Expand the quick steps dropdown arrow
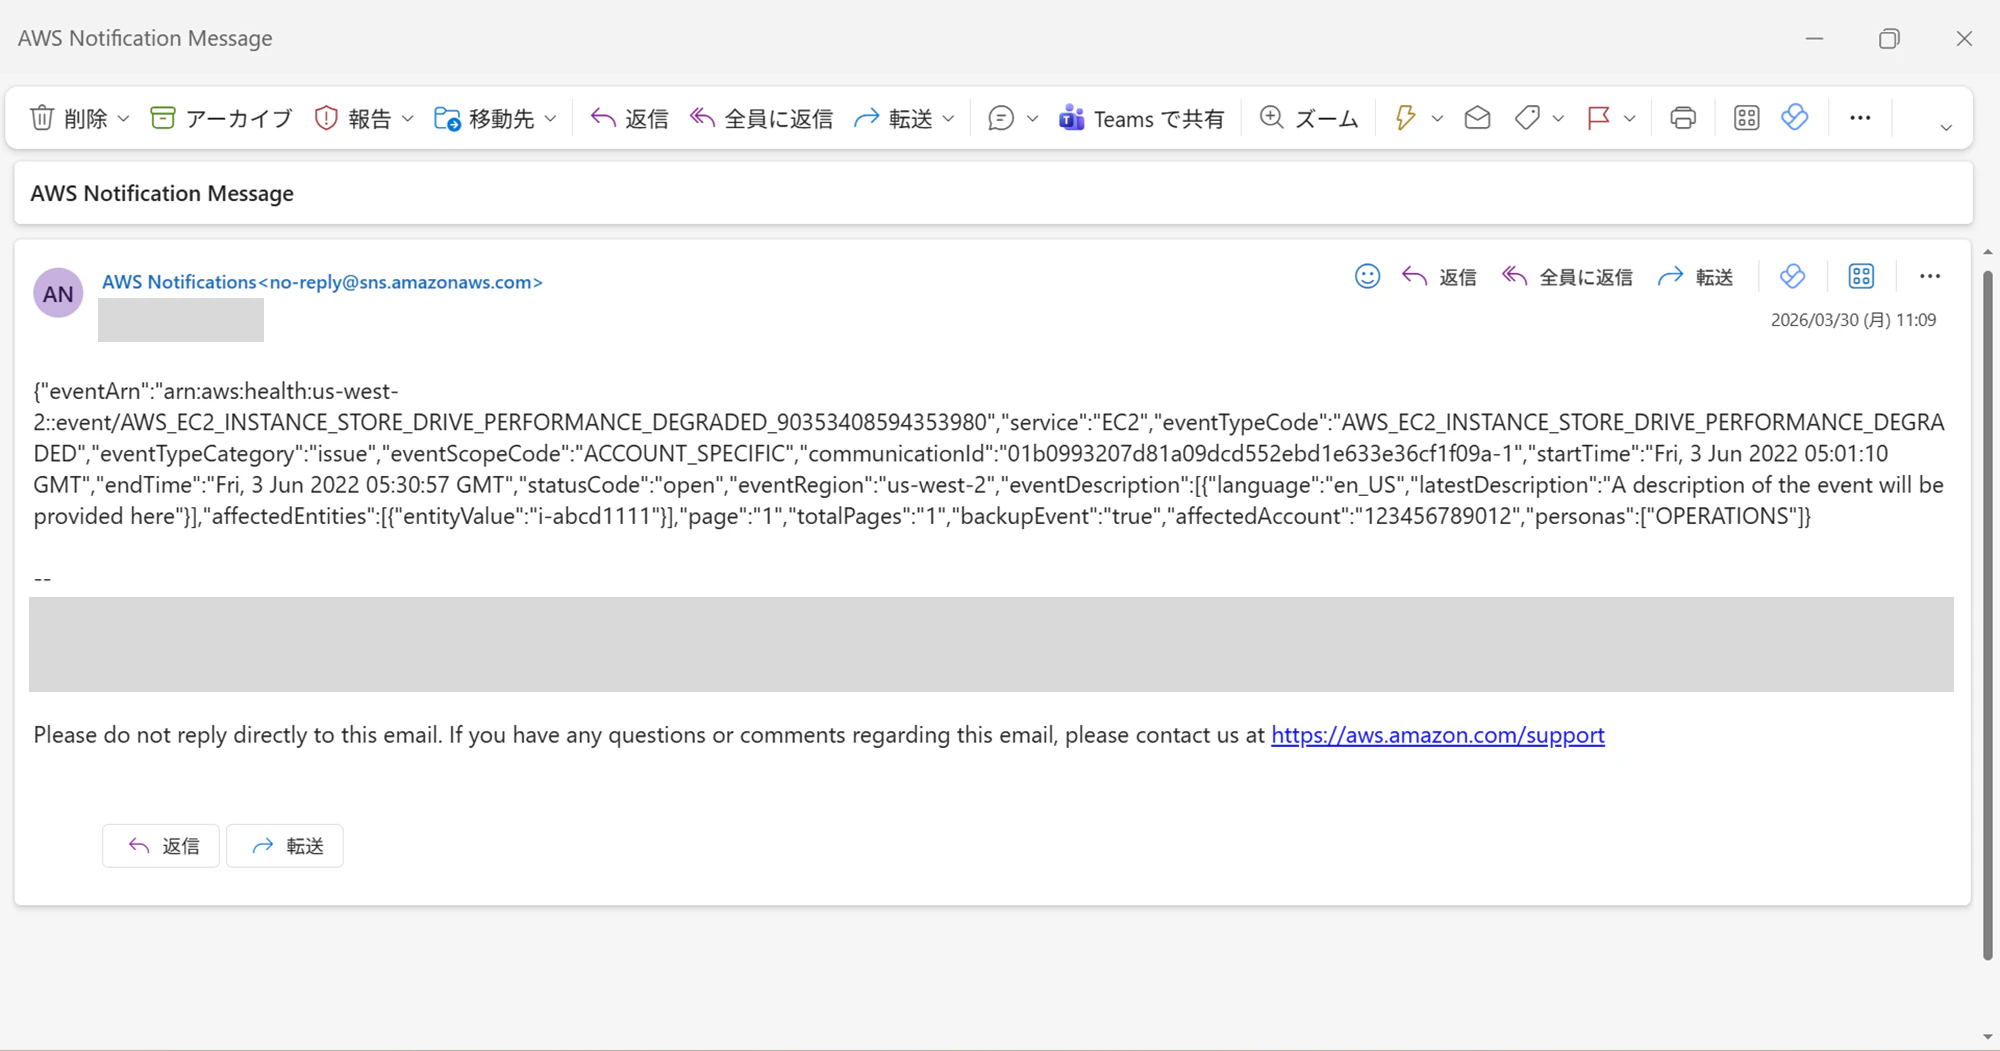Screen dimensions: 2000x1051 (x=1437, y=118)
